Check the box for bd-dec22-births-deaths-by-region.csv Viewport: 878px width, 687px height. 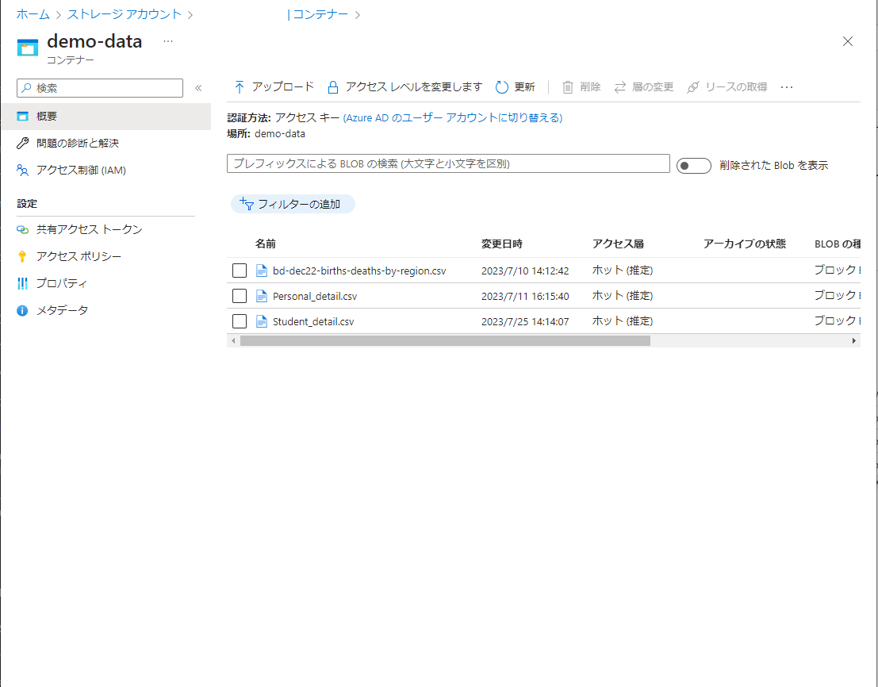pyautogui.click(x=239, y=271)
